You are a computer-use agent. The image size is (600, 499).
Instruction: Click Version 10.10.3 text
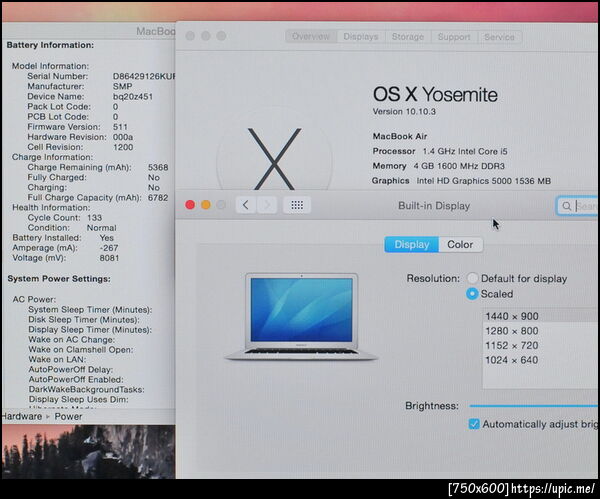[x=404, y=112]
